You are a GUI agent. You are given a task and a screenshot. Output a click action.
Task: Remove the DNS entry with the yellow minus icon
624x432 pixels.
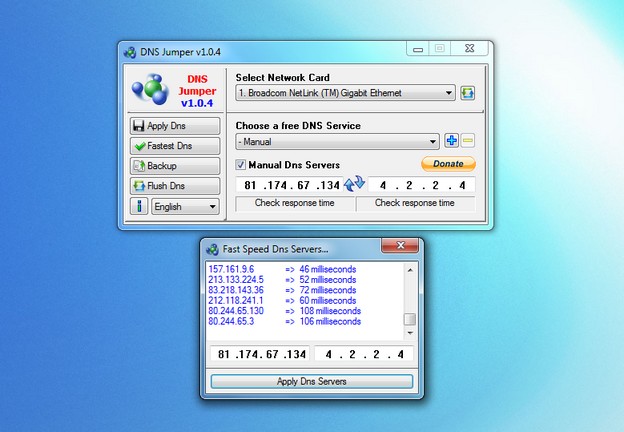click(468, 140)
